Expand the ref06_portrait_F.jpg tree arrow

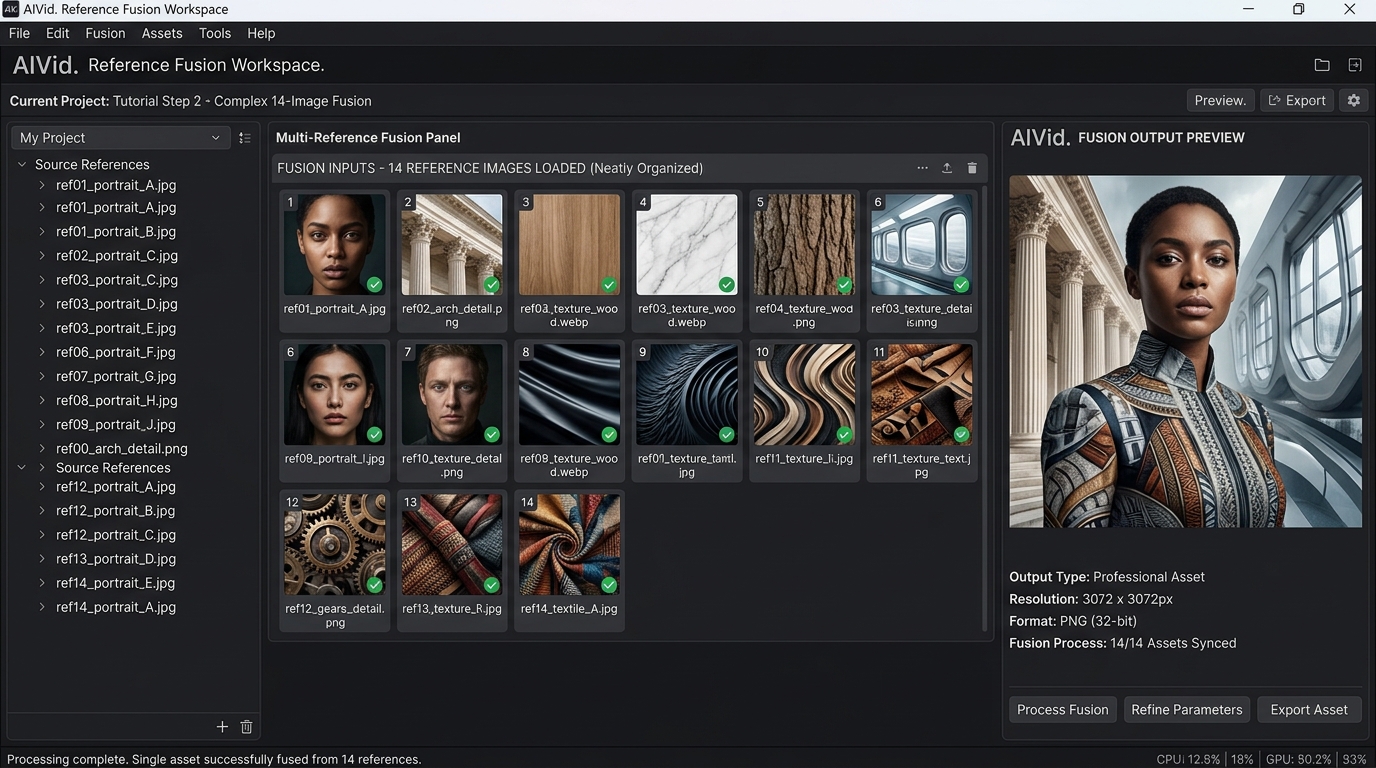click(x=42, y=352)
